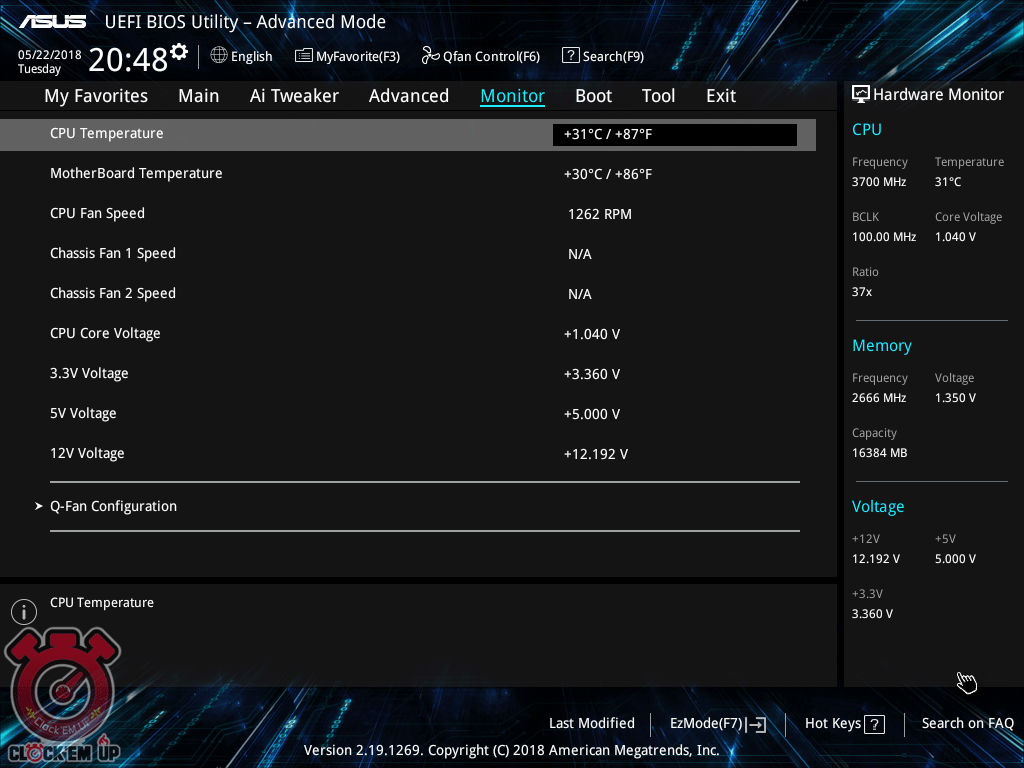Open the My Favorites tab
Viewport: 1024px width, 768px height.
[96, 96]
